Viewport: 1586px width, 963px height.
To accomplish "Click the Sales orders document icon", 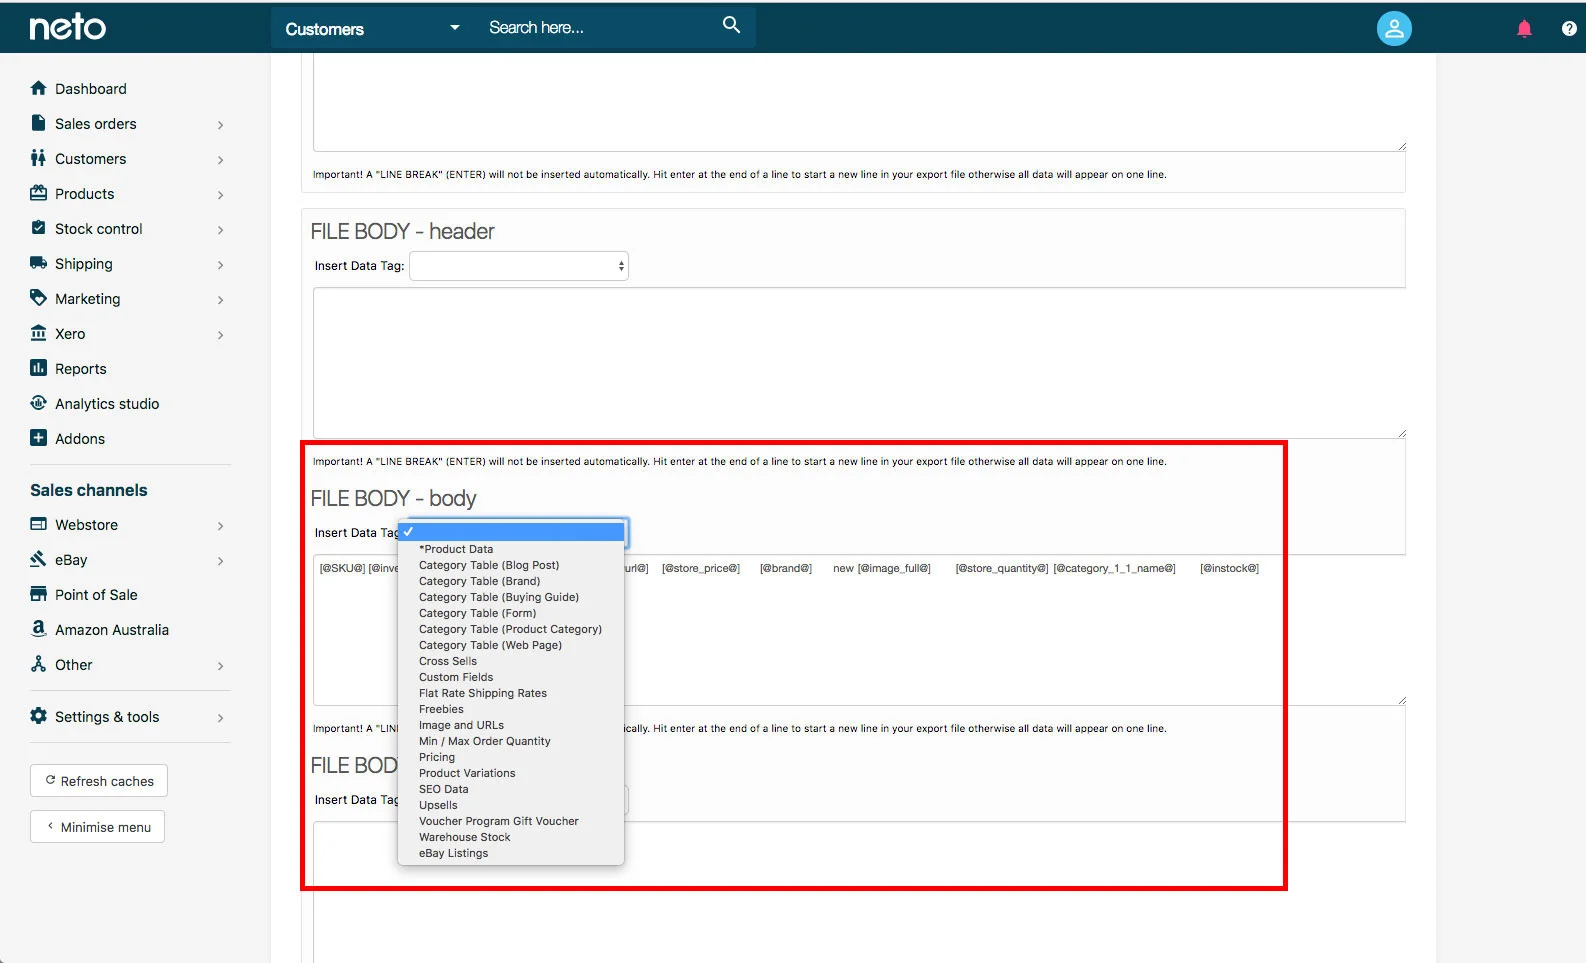I will [38, 123].
